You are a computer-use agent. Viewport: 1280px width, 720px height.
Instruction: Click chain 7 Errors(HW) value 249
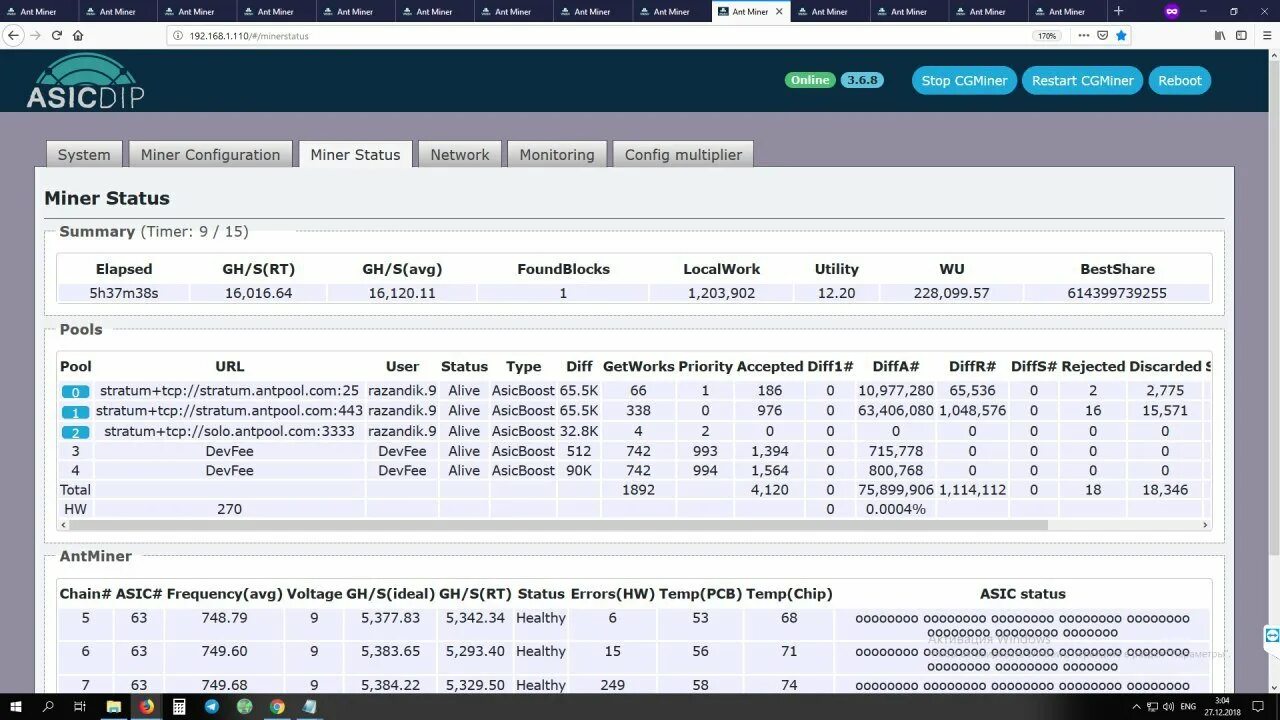coord(612,685)
